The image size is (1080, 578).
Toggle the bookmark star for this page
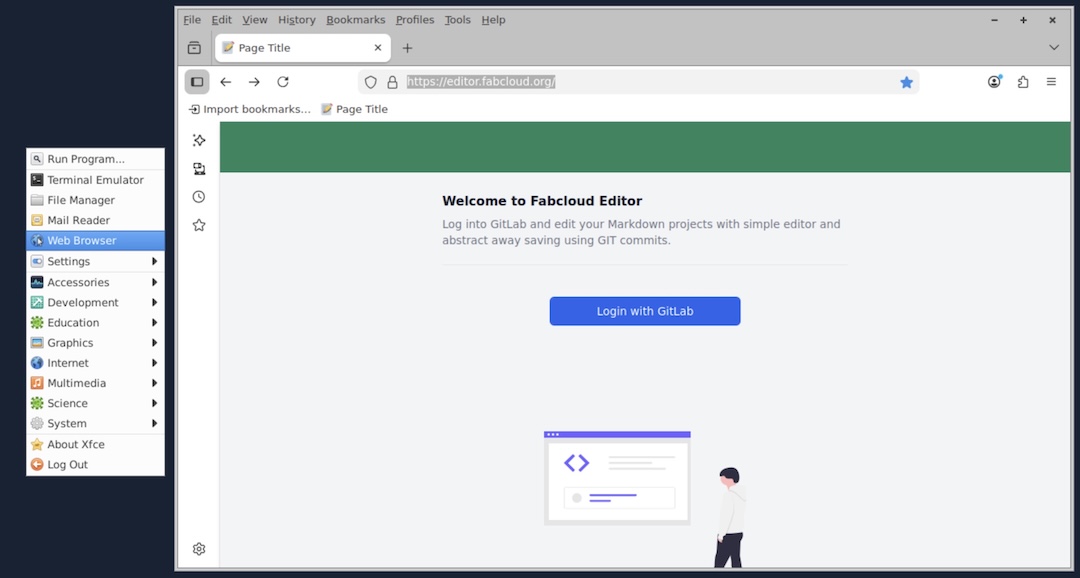click(x=906, y=82)
